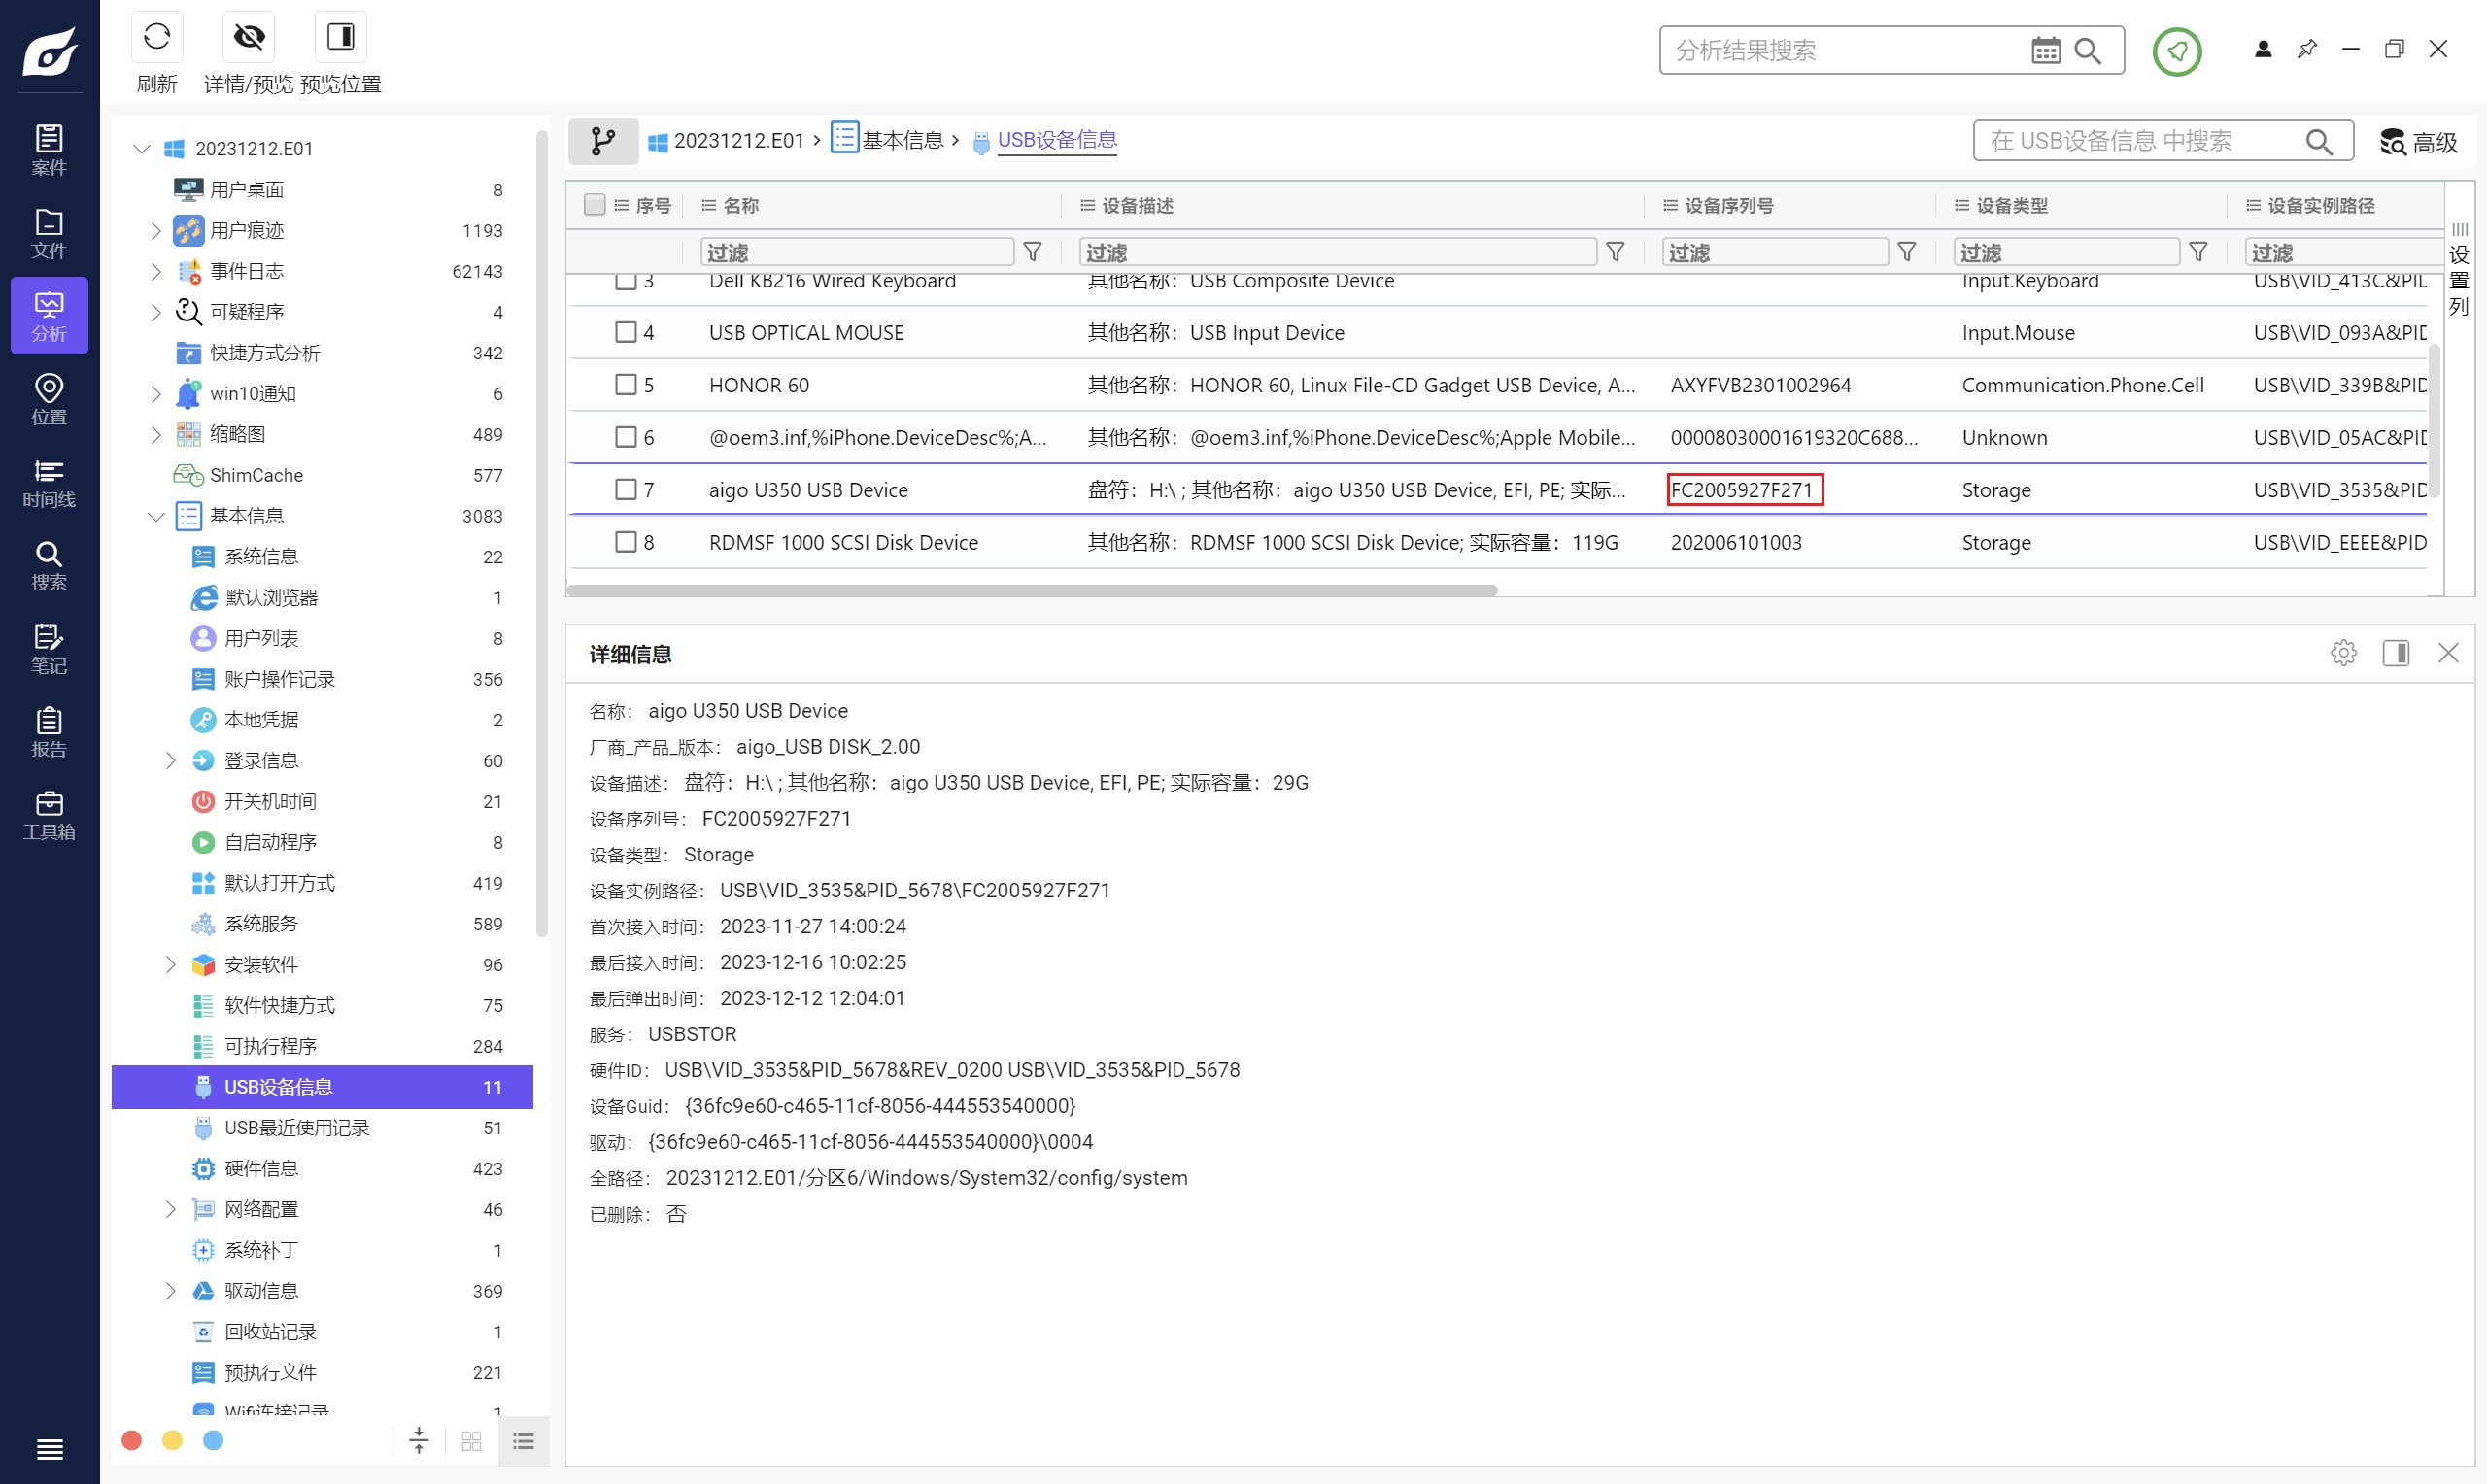Viewport: 2487px width, 1484px height.
Task: Click the grid view icon at tree bottom
Action: pyautogui.click(x=471, y=1441)
